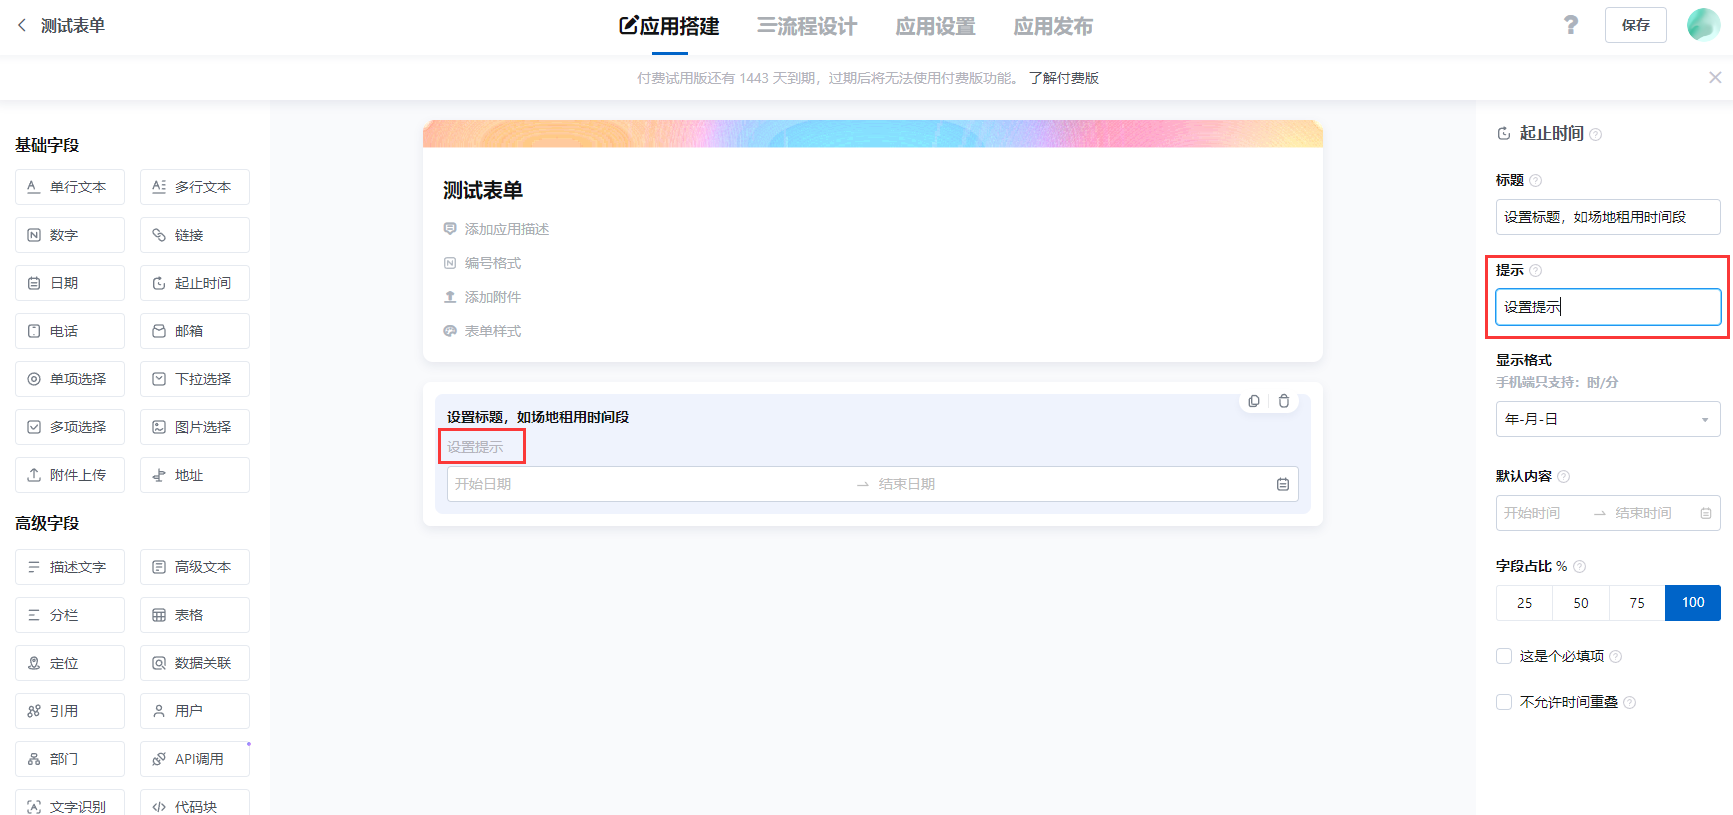Go back using the arrow beside 测试表单
The width and height of the screenshot is (1733, 815).
[x=22, y=25]
